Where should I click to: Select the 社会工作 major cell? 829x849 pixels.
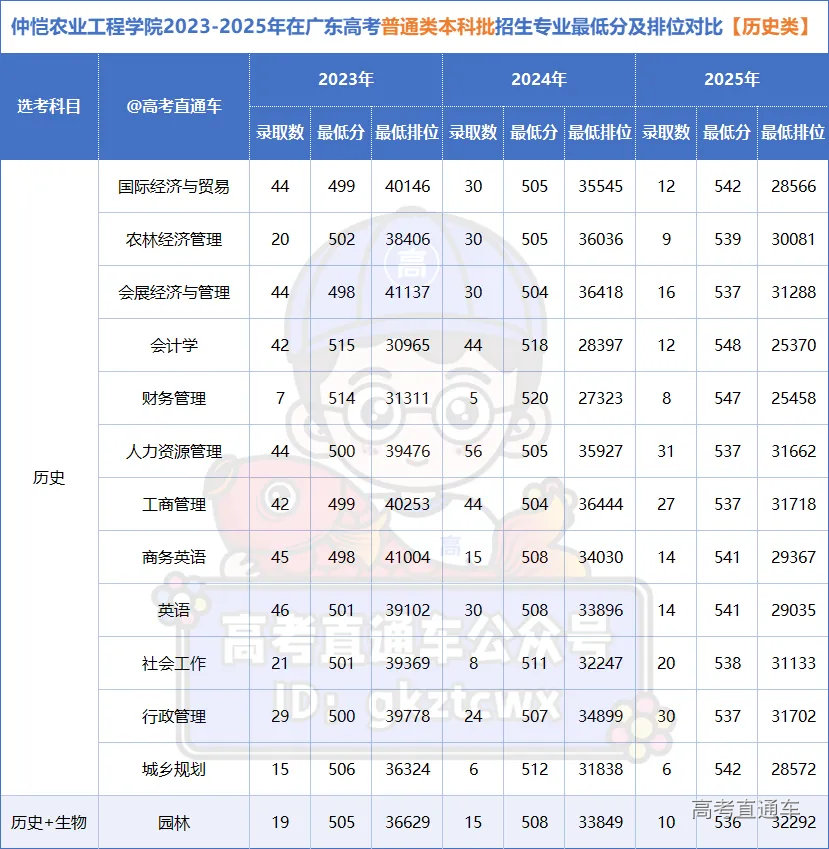(x=174, y=663)
